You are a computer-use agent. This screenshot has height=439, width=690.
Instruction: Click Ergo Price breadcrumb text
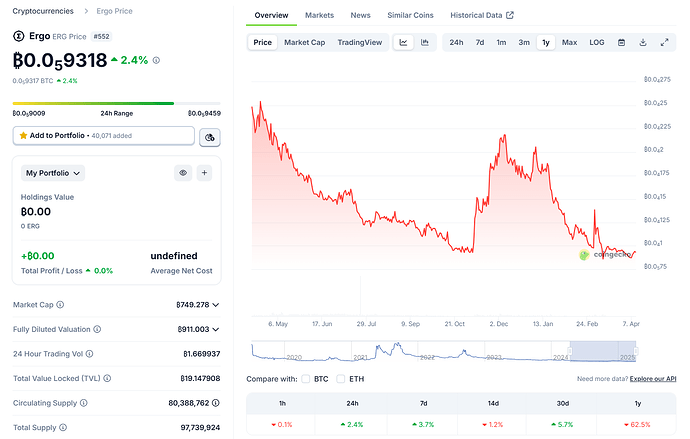[x=114, y=11]
